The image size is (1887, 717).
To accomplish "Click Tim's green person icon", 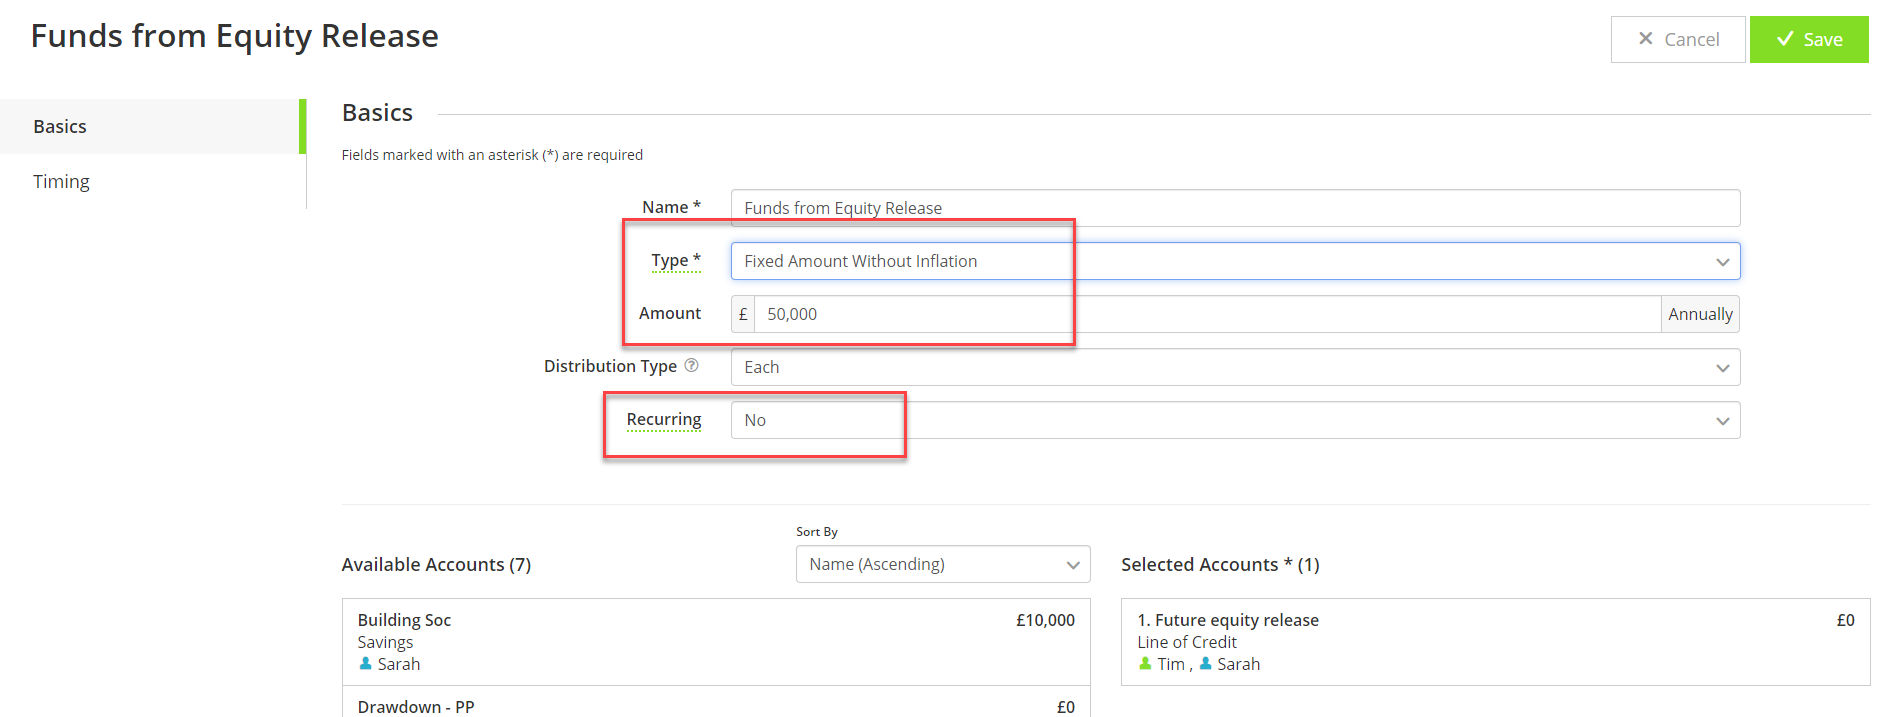I will 1145,664.
